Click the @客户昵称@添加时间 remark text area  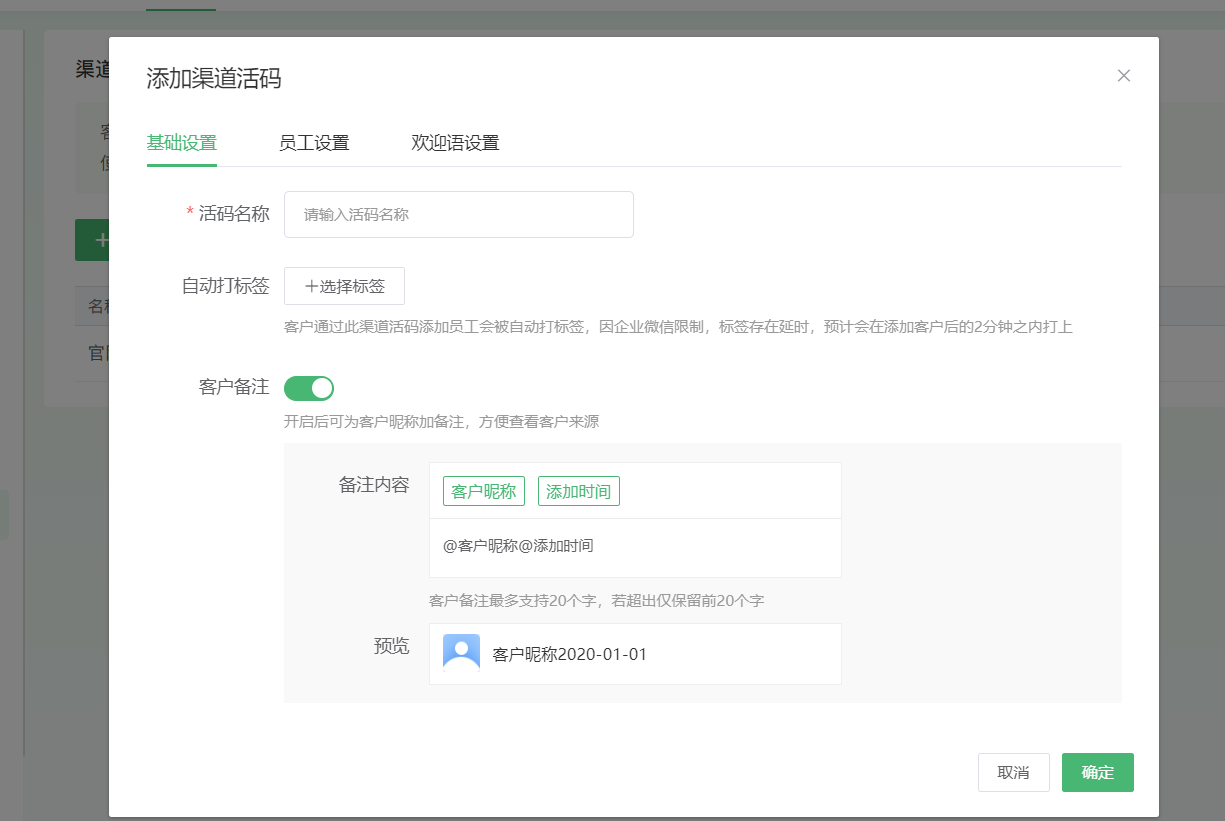tap(634, 547)
